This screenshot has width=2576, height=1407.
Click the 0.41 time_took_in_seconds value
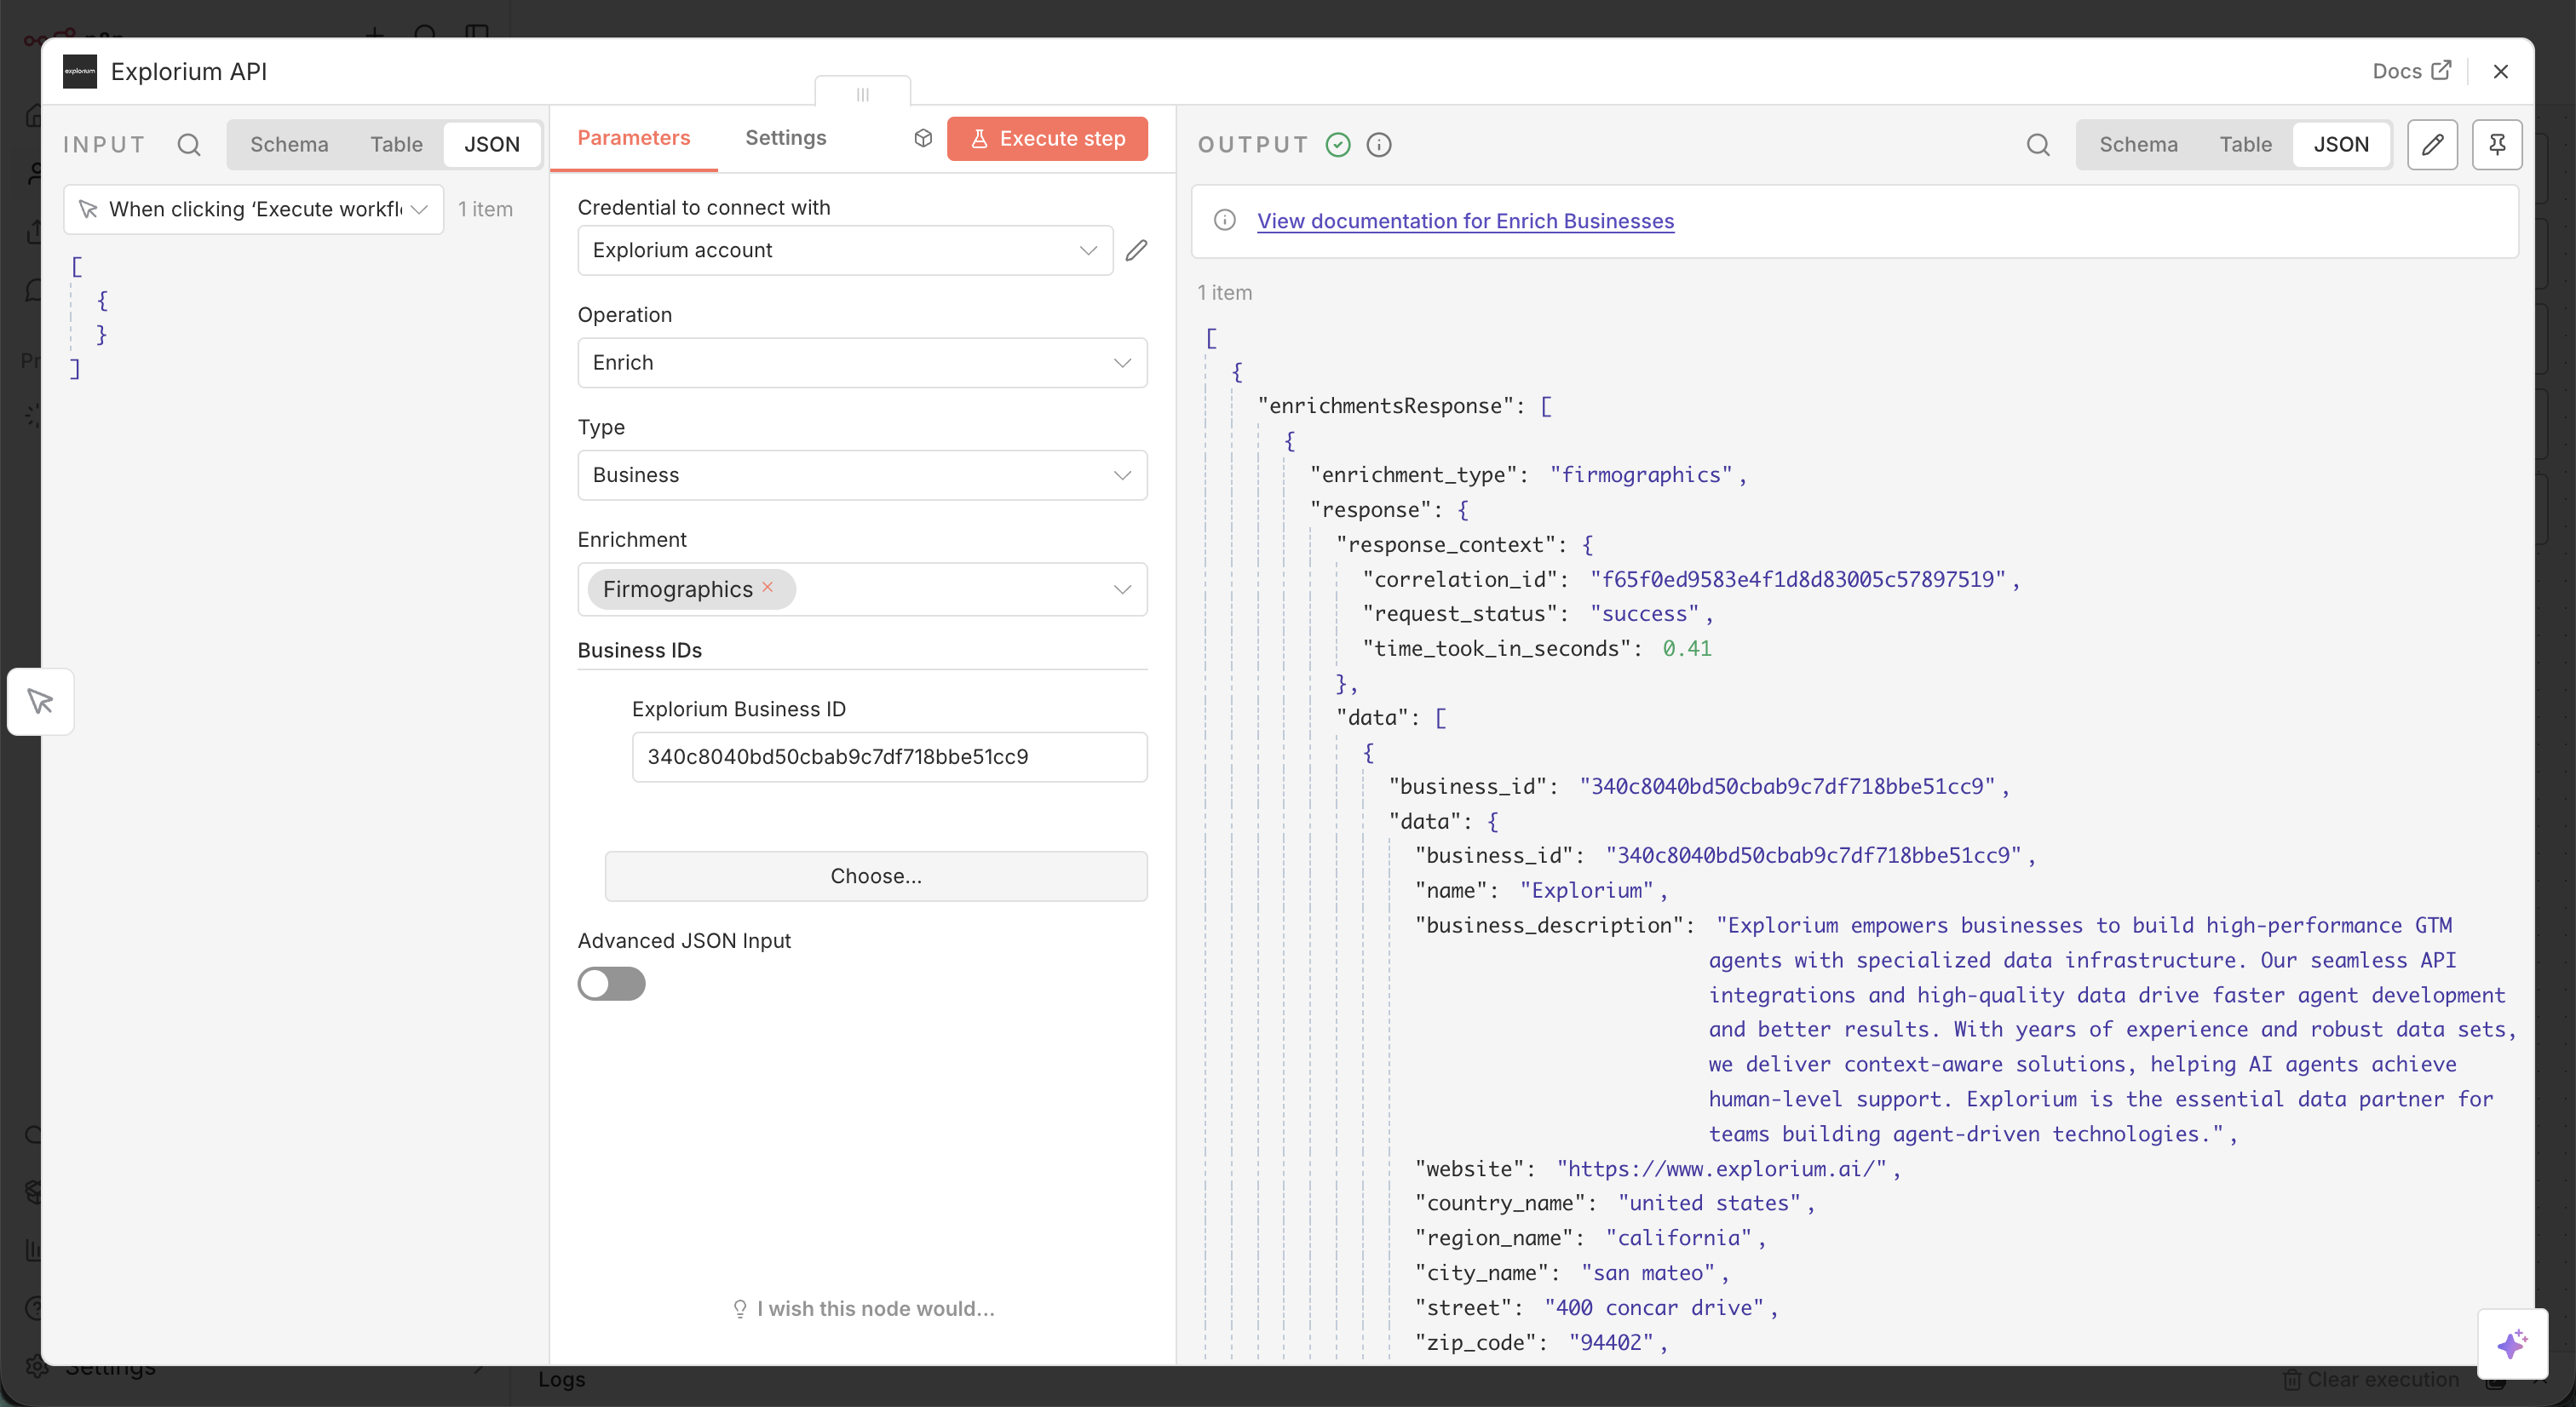tap(1687, 648)
